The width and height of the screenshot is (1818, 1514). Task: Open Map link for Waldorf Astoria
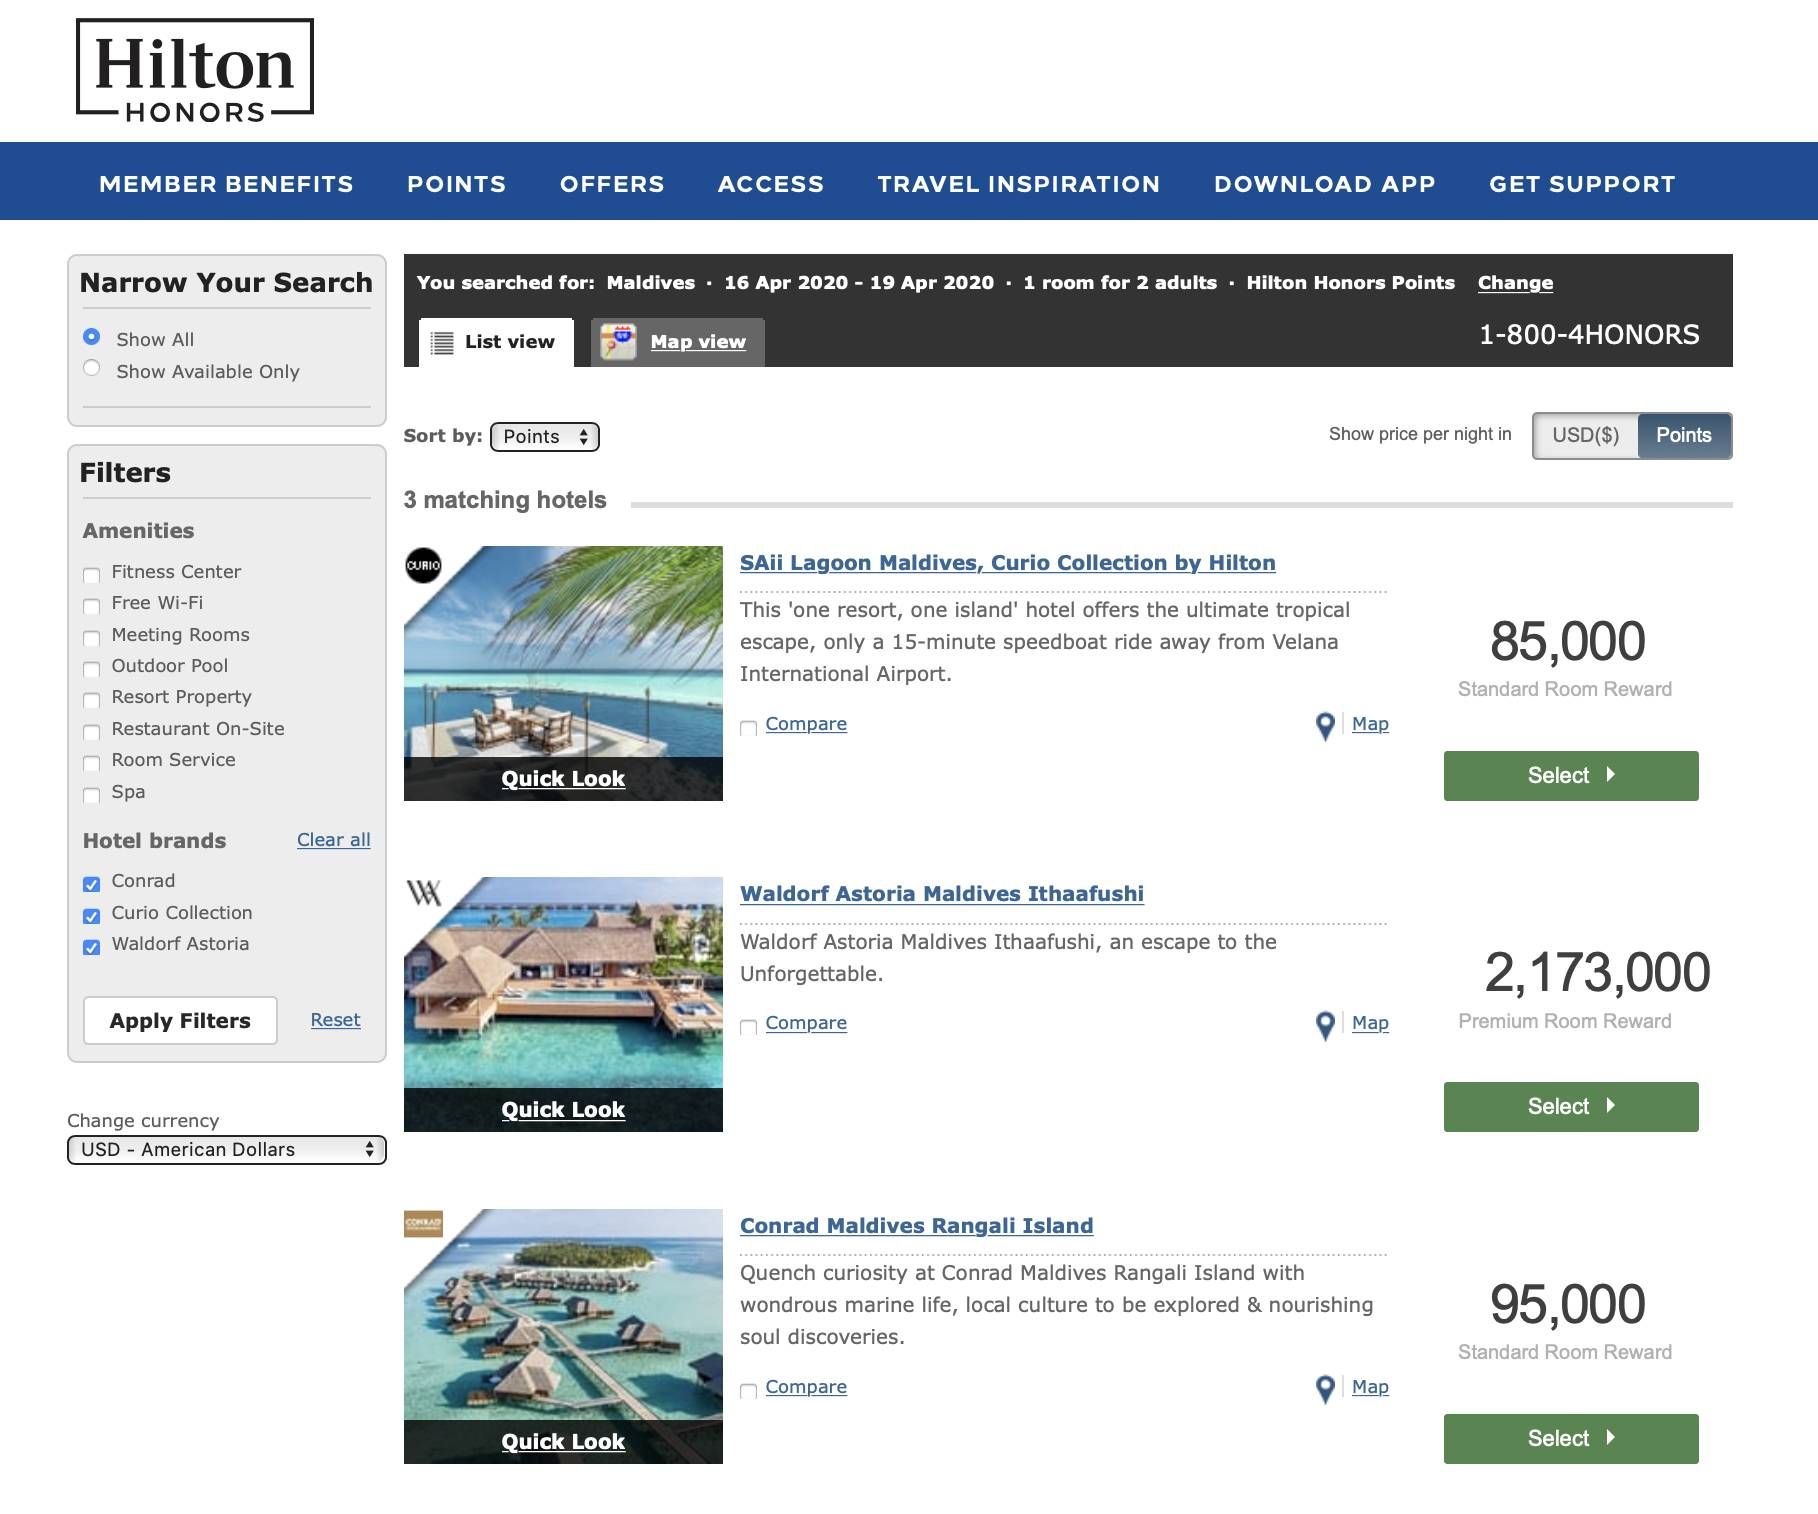(1370, 1023)
